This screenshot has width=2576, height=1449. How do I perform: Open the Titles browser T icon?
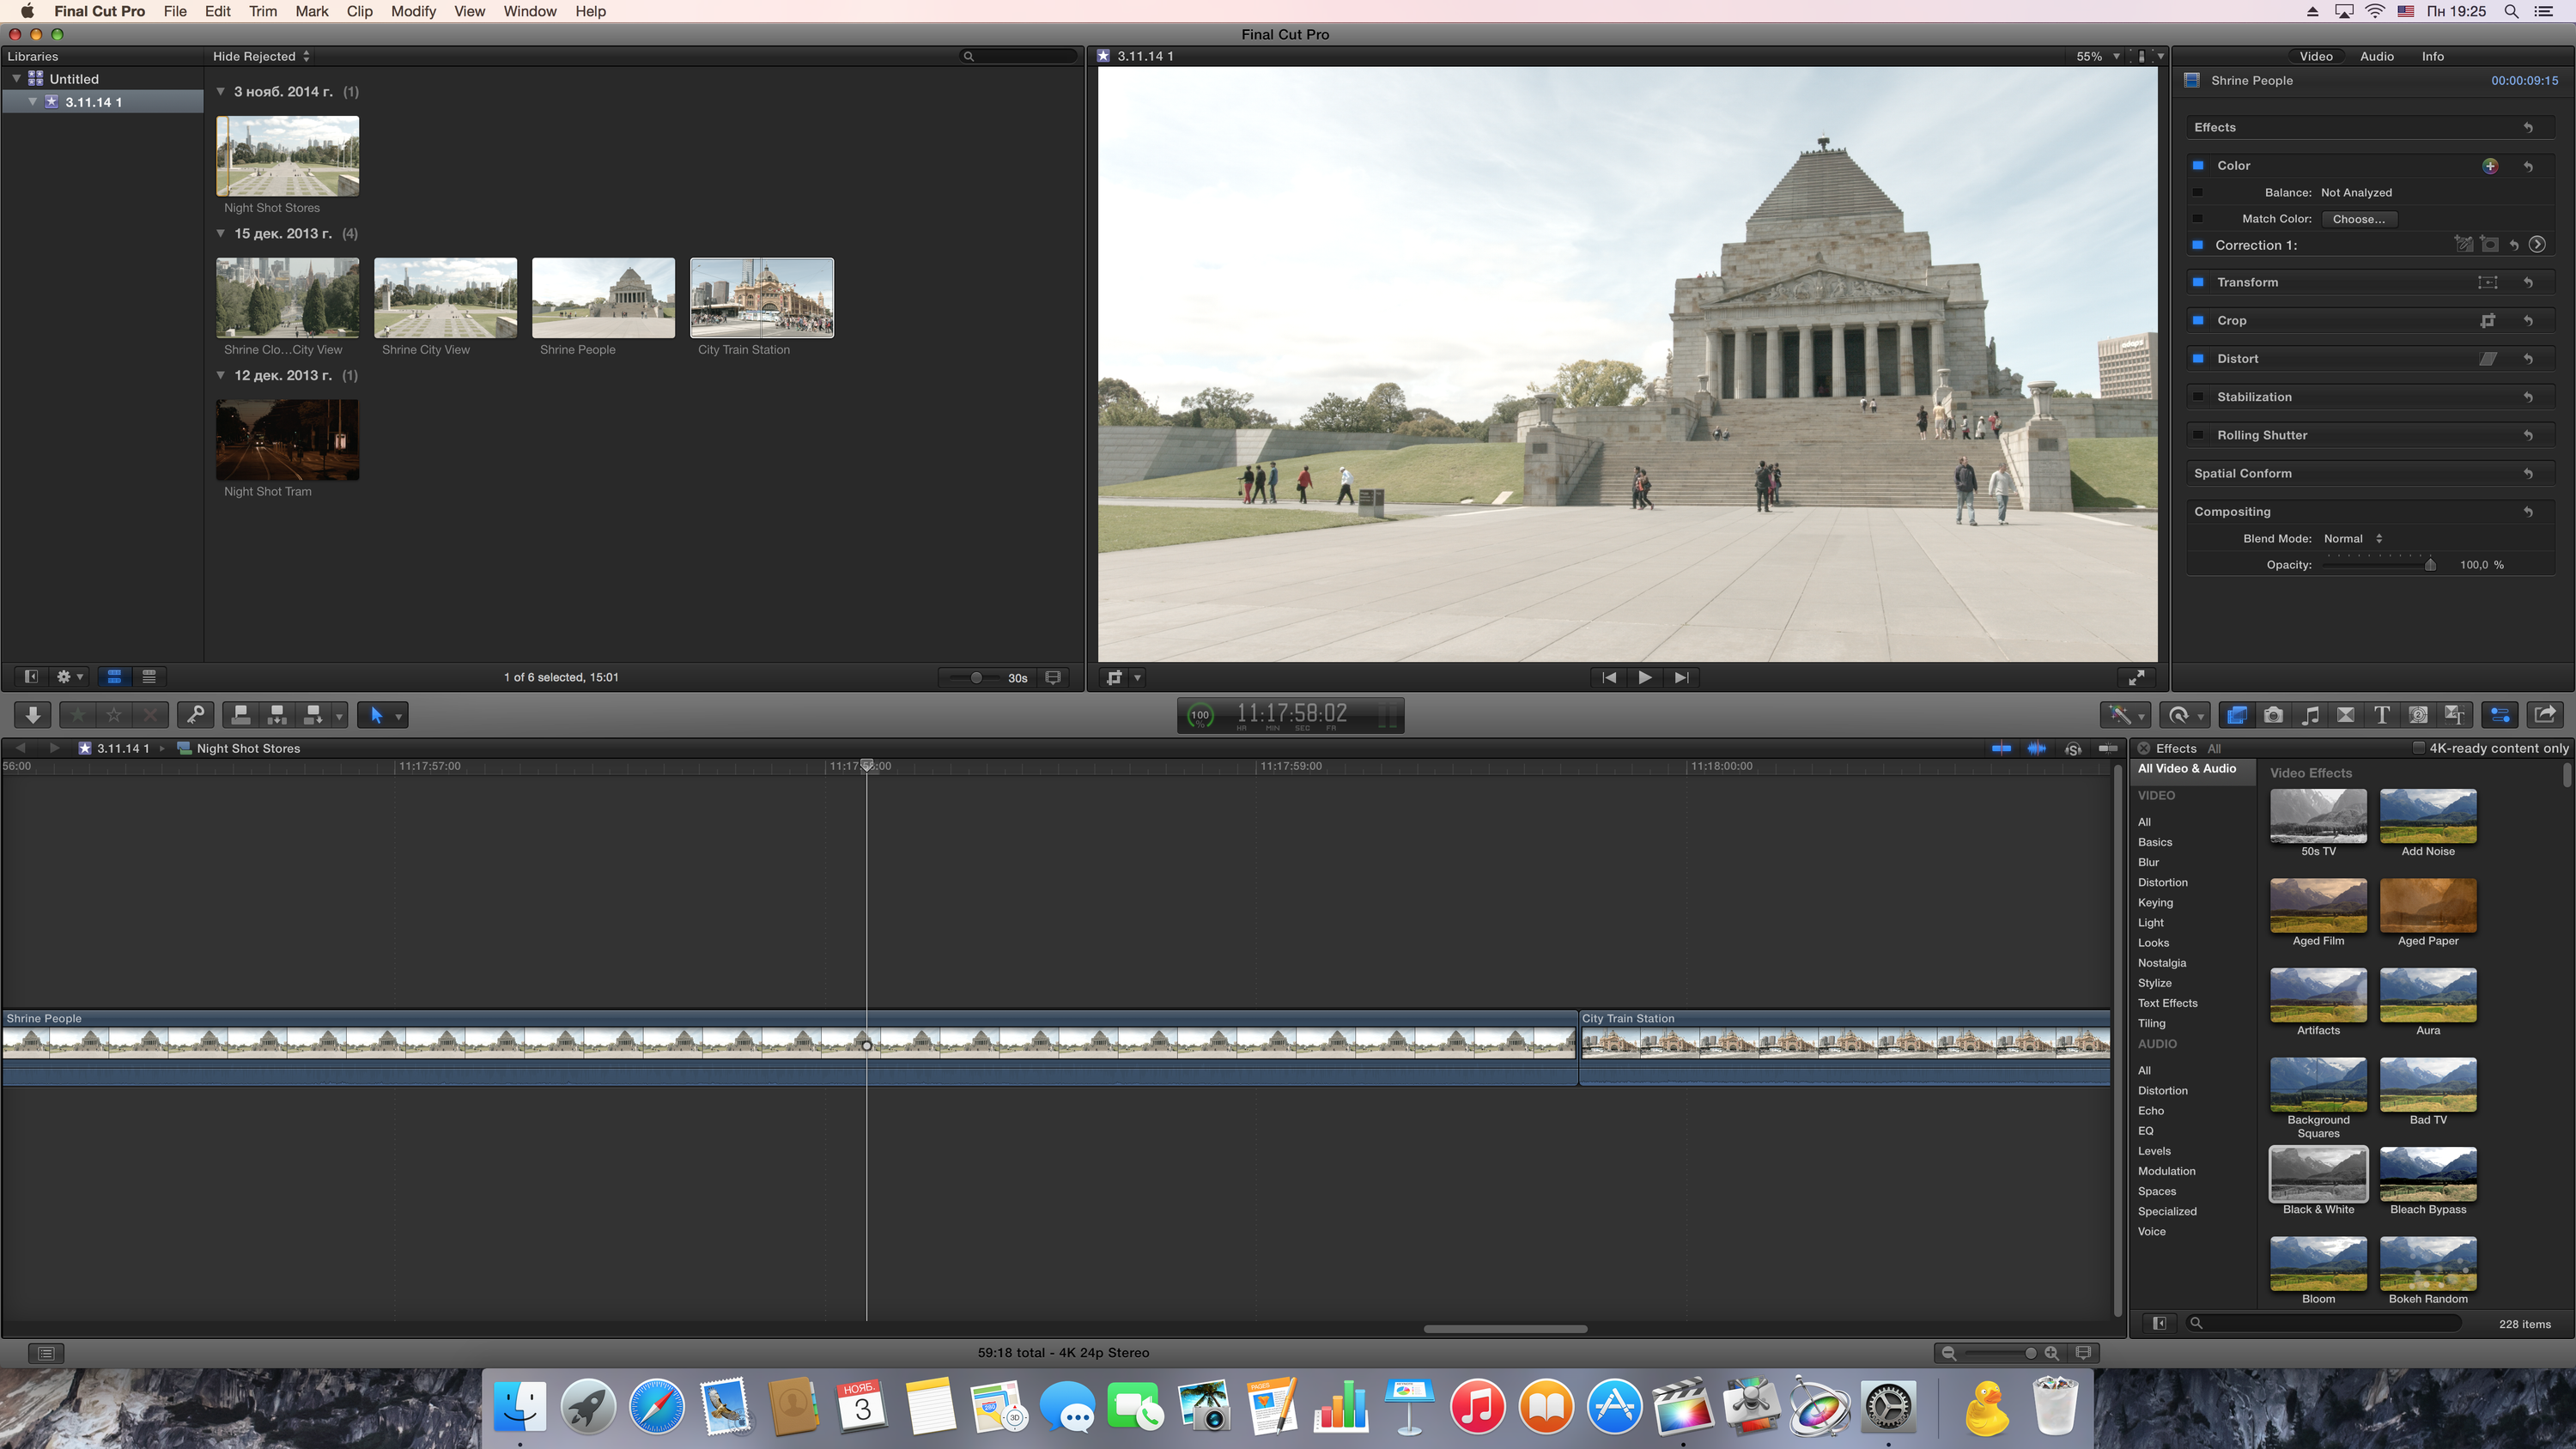click(2382, 714)
